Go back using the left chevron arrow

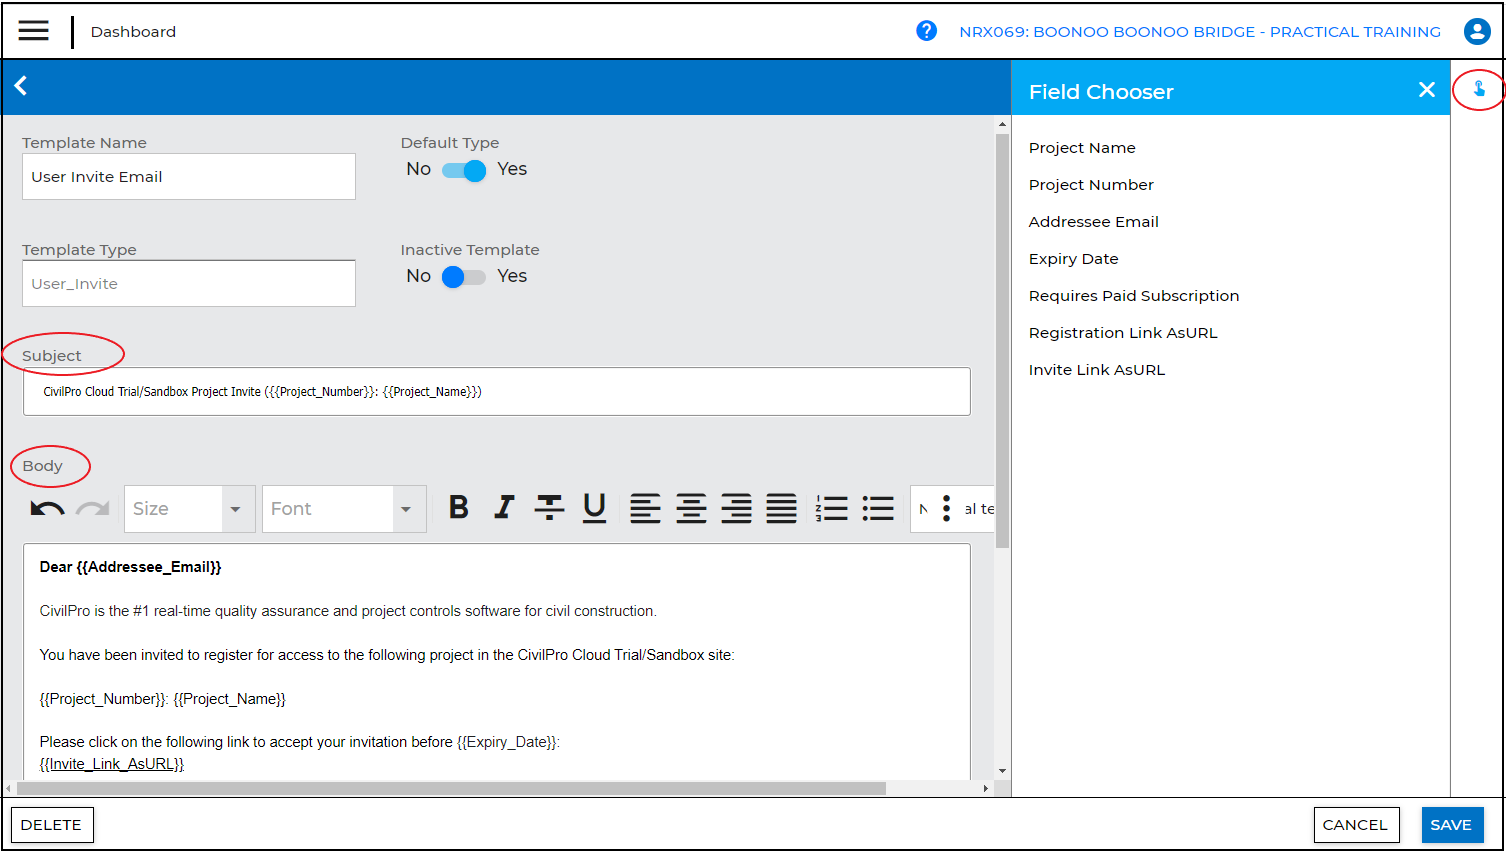click(x=21, y=86)
